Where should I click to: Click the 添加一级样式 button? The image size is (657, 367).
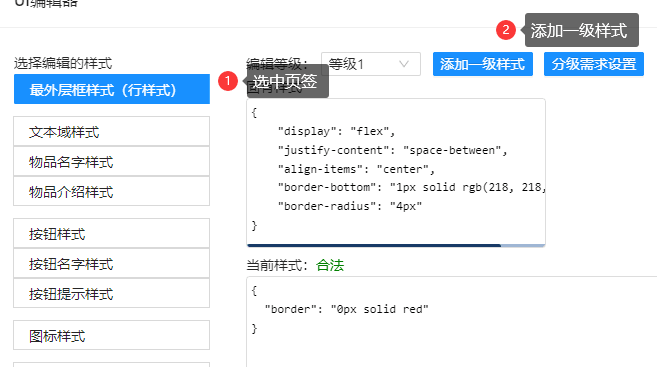click(x=483, y=64)
